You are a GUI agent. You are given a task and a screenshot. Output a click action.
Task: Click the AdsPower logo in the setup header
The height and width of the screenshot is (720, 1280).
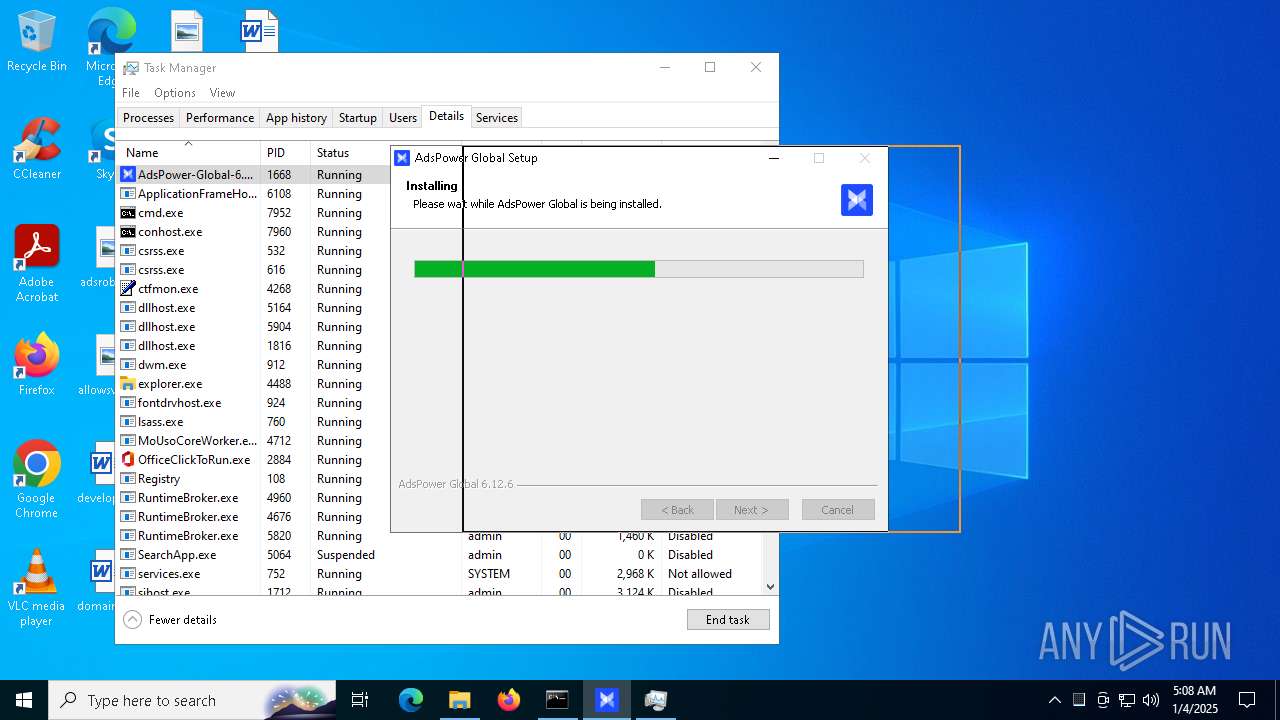pos(857,200)
